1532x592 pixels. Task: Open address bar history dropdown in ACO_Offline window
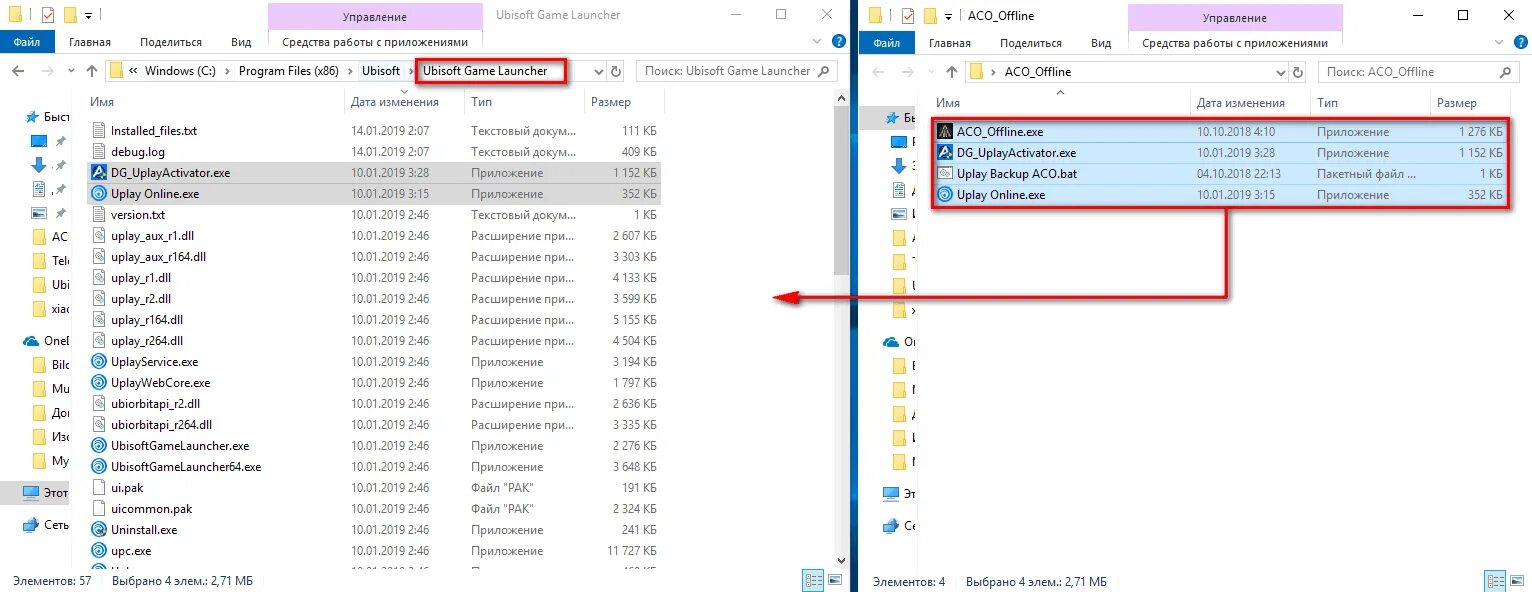(x=1280, y=72)
